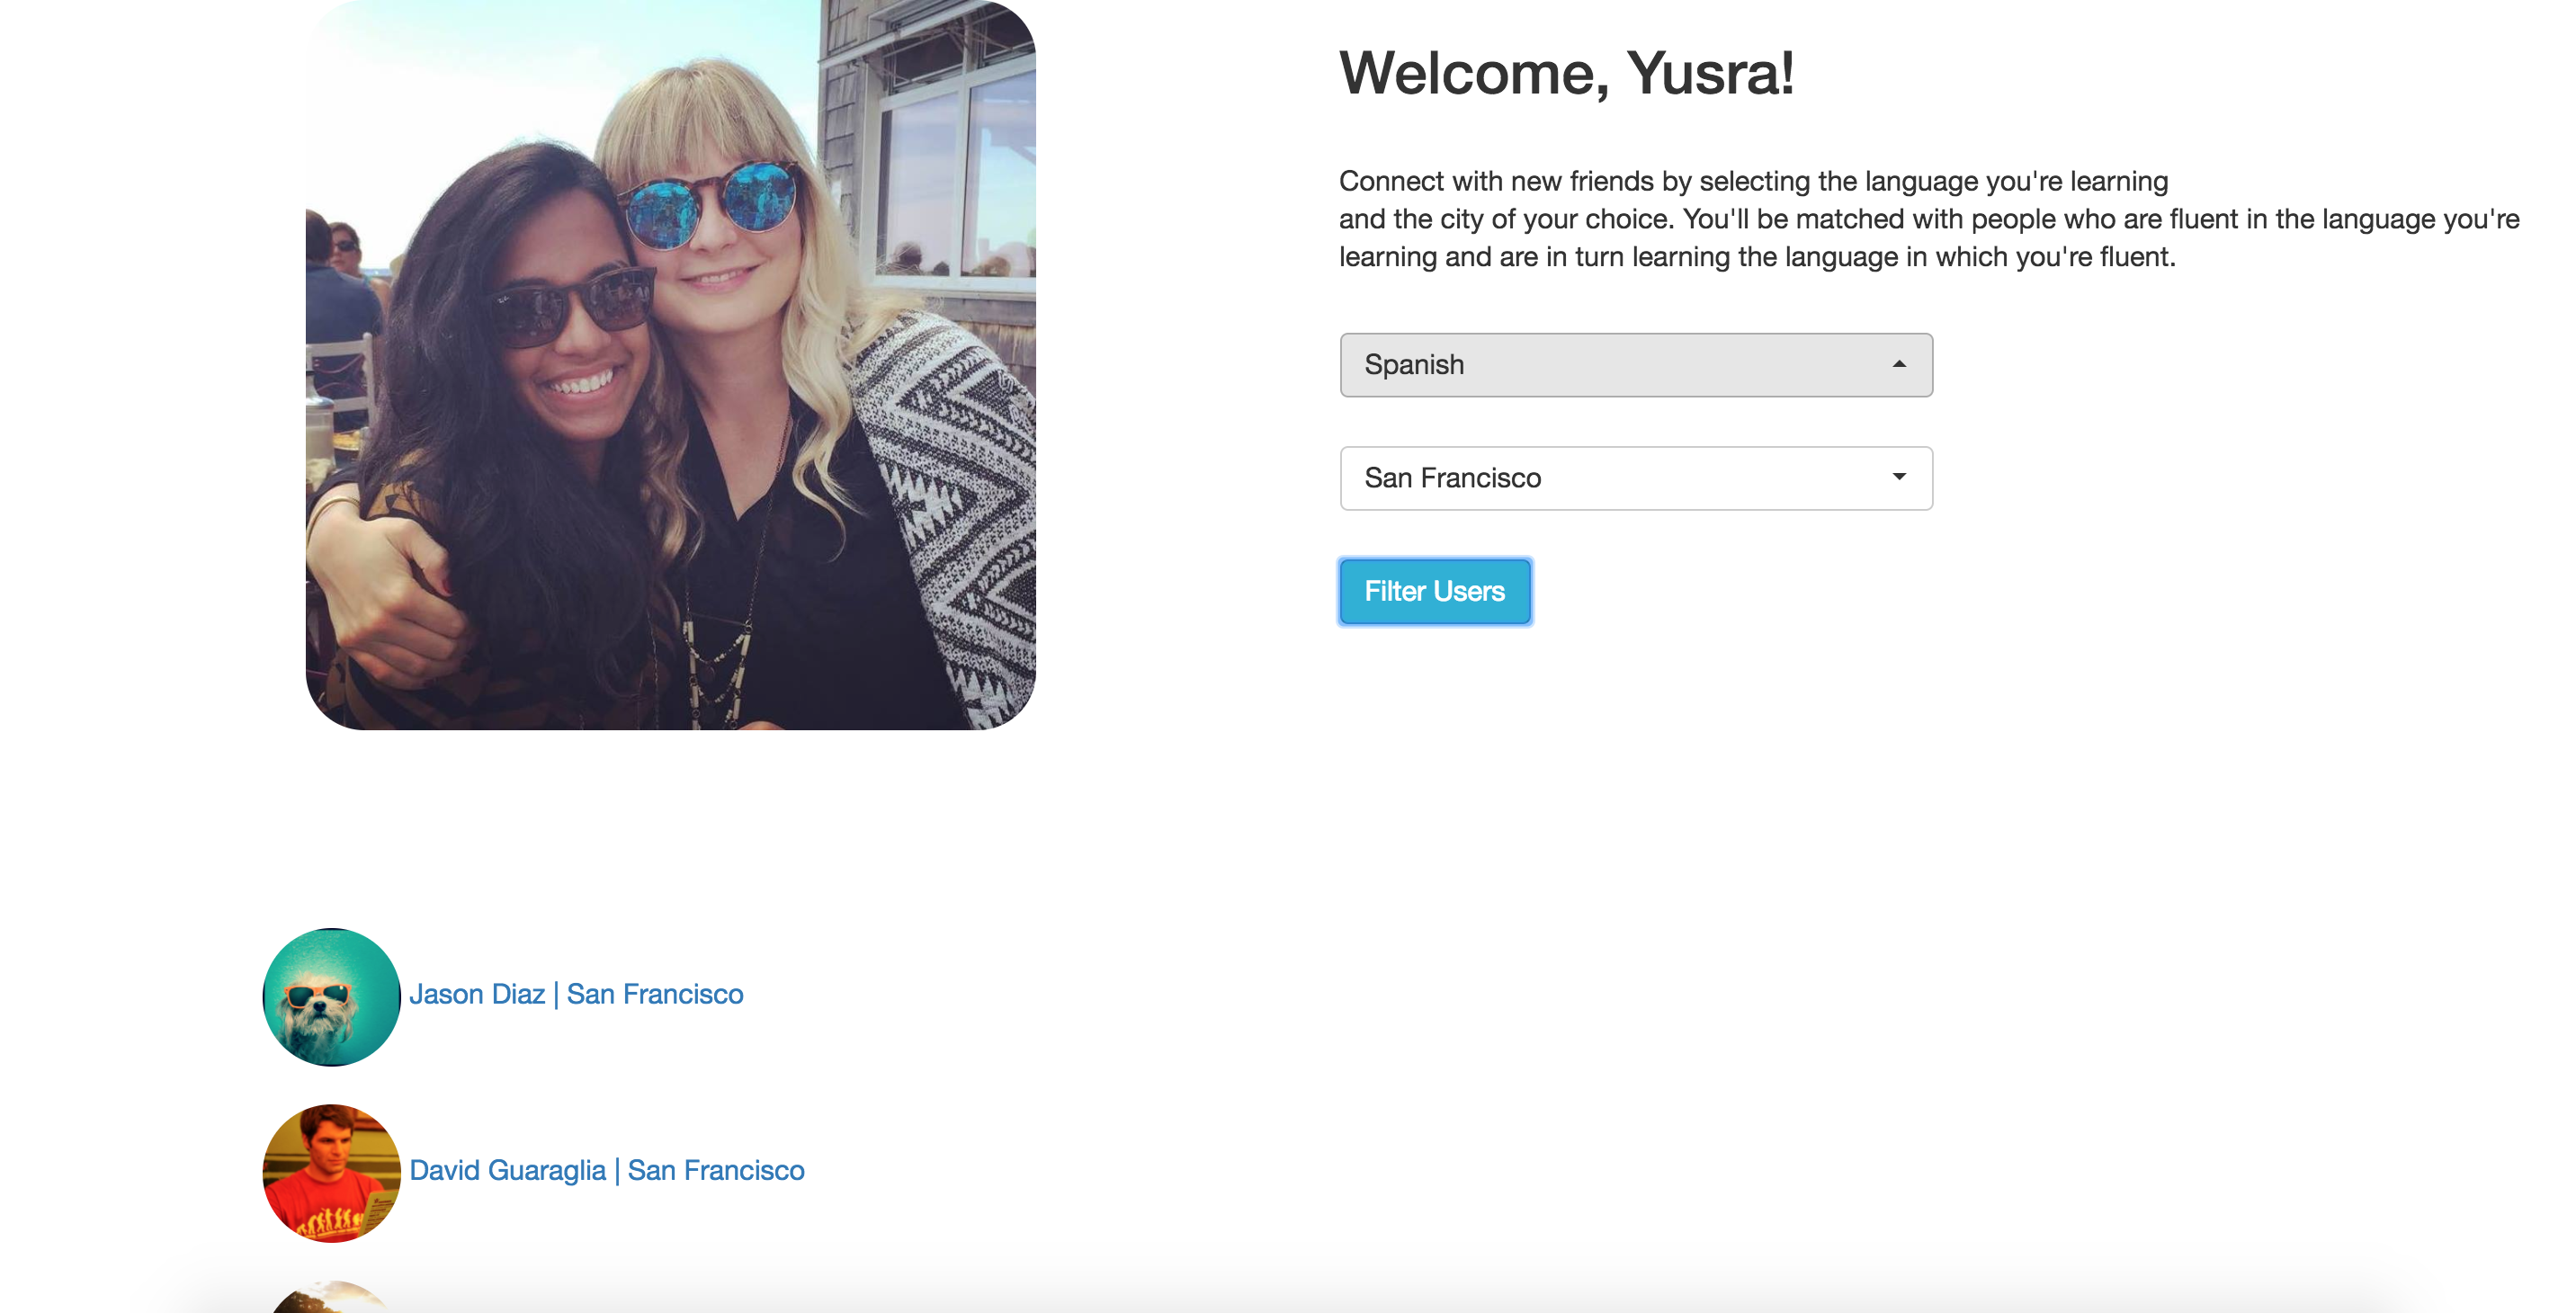
Task: Click the "San Francisco" text in Jason Diaz's link
Action: tap(655, 994)
